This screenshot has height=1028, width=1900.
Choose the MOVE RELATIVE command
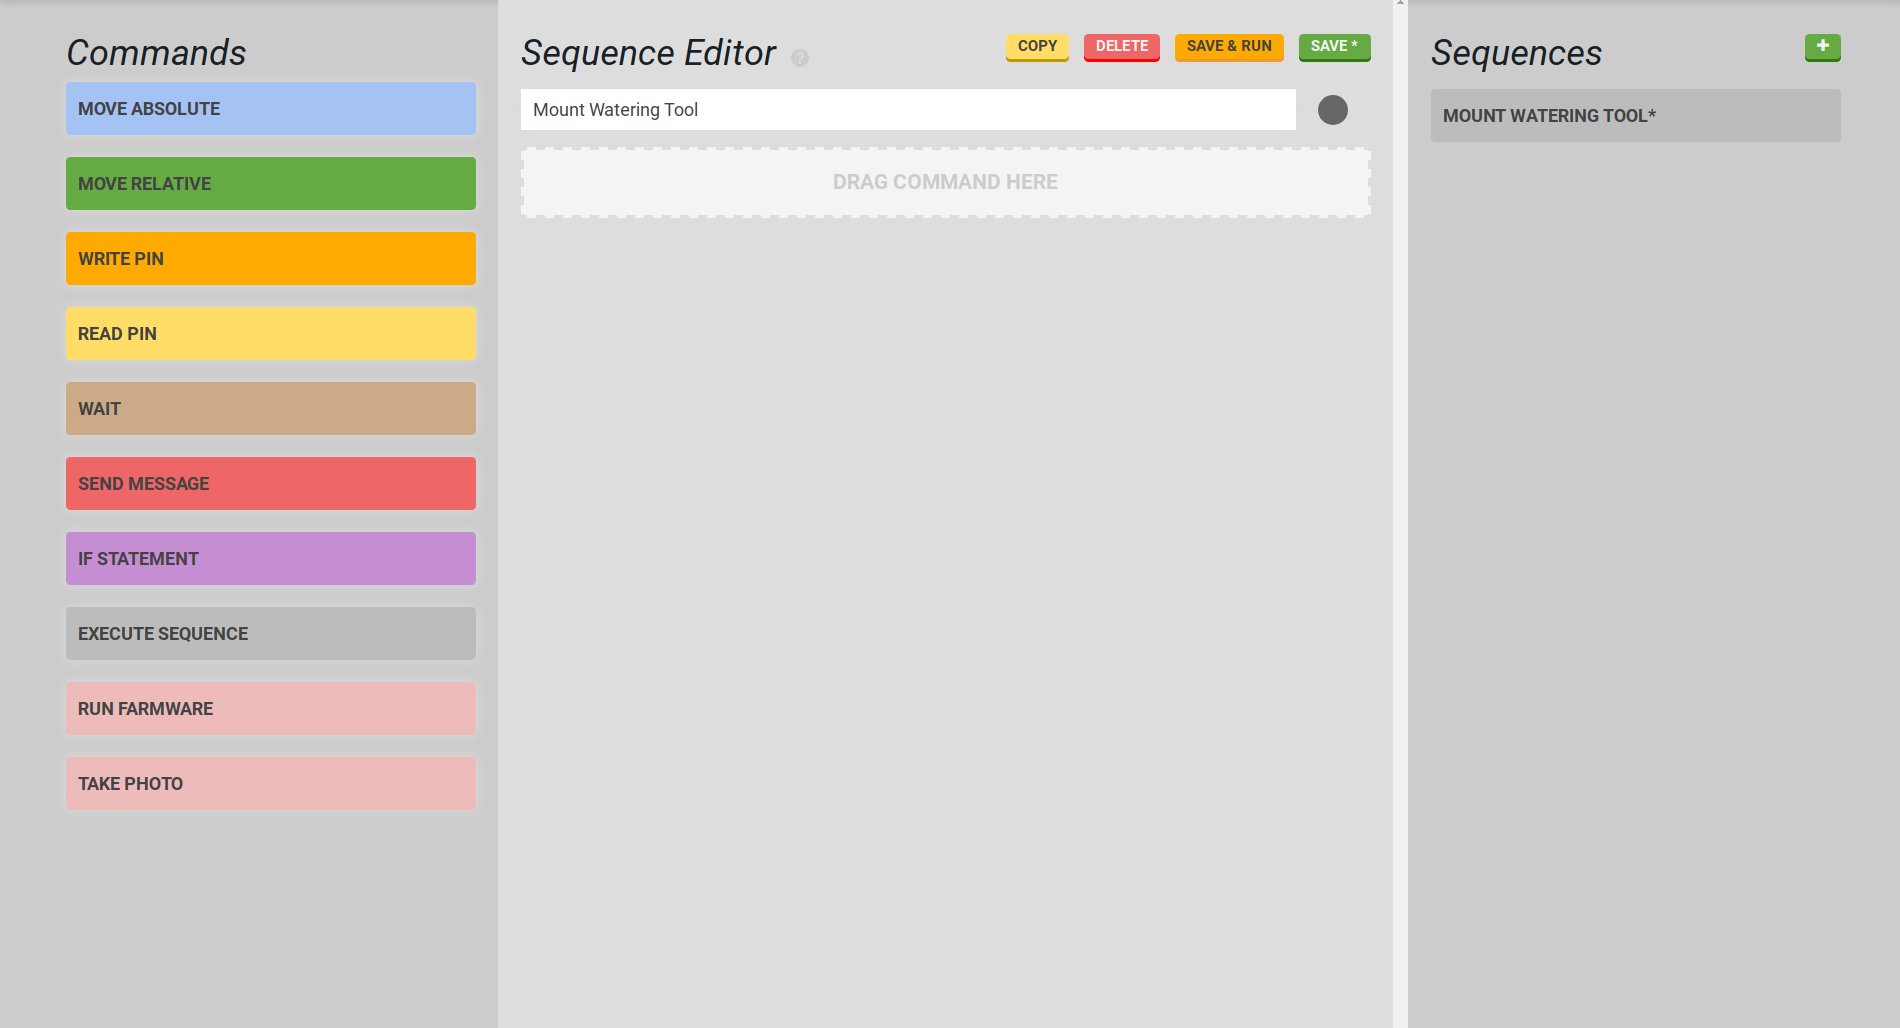point(271,184)
